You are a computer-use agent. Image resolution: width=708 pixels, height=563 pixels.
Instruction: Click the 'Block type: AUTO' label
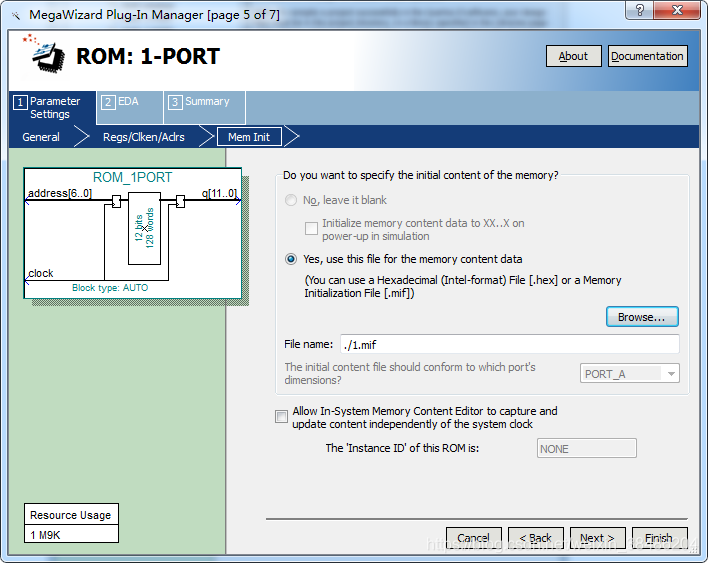110,288
